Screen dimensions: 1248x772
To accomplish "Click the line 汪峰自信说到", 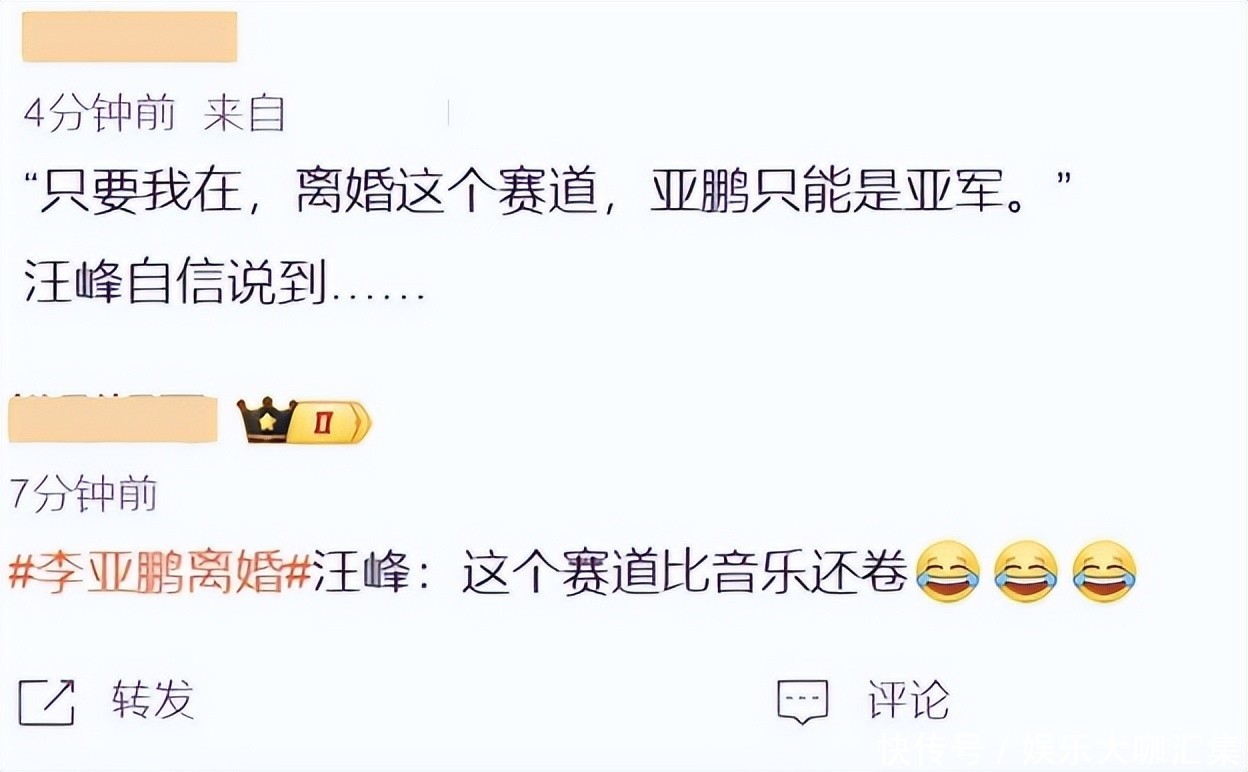I will click(x=225, y=285).
